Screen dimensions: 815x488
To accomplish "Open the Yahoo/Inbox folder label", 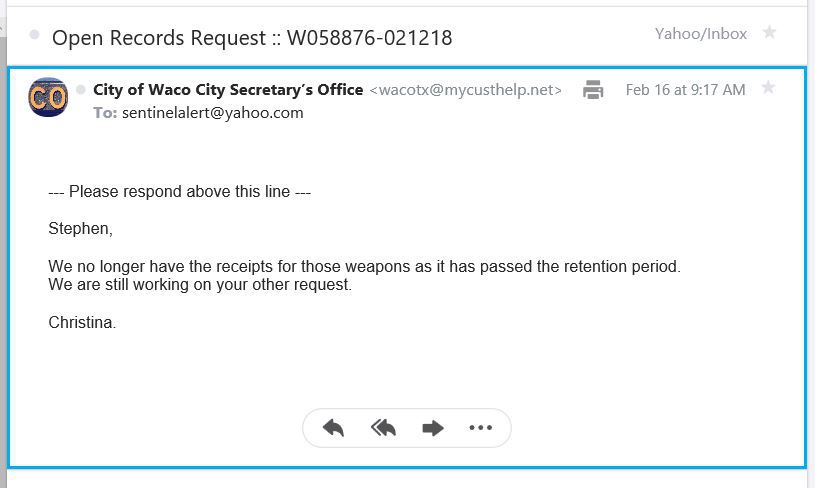I will [x=701, y=34].
